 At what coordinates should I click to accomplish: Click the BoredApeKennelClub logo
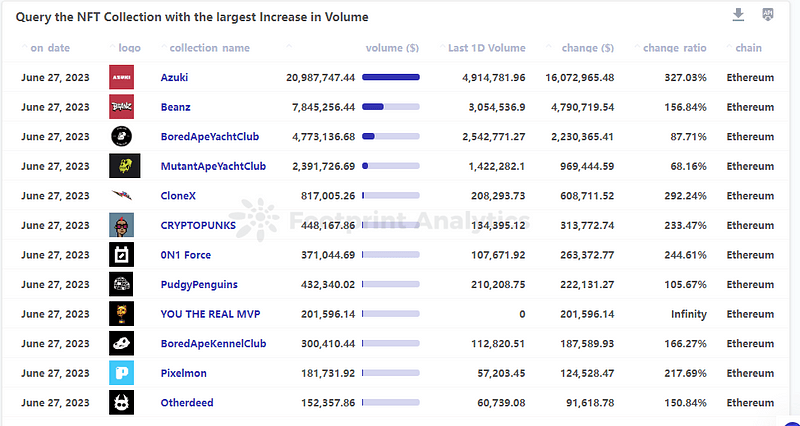[121, 343]
